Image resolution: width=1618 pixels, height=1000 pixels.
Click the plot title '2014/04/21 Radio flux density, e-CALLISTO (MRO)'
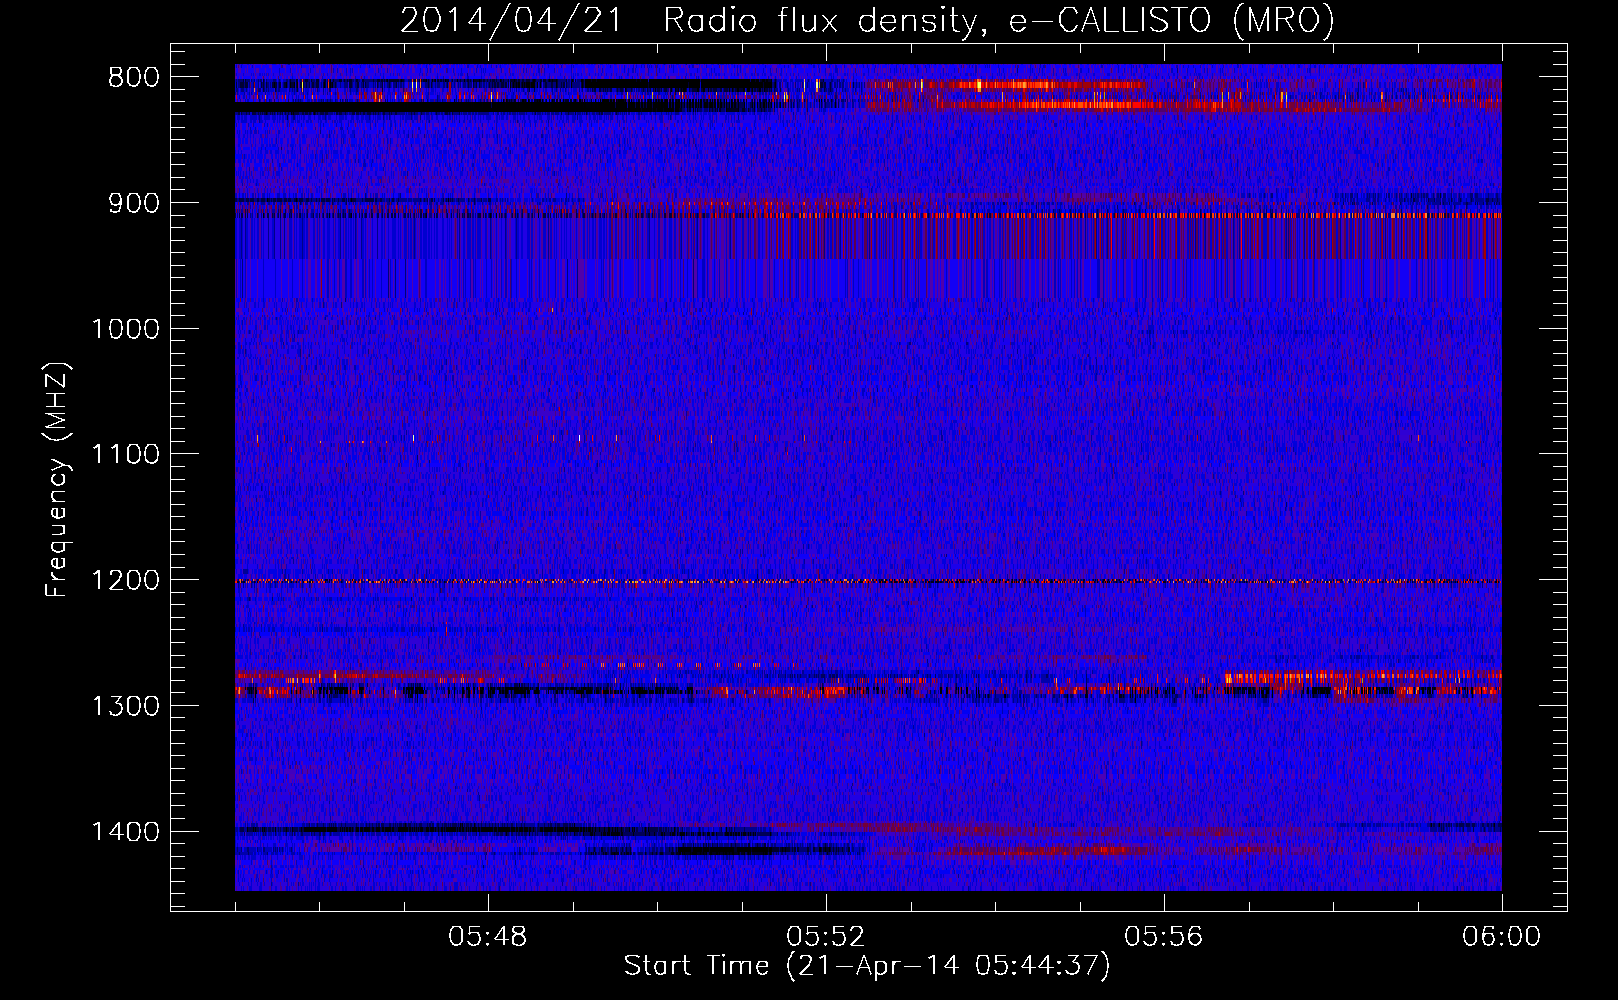(x=867, y=20)
